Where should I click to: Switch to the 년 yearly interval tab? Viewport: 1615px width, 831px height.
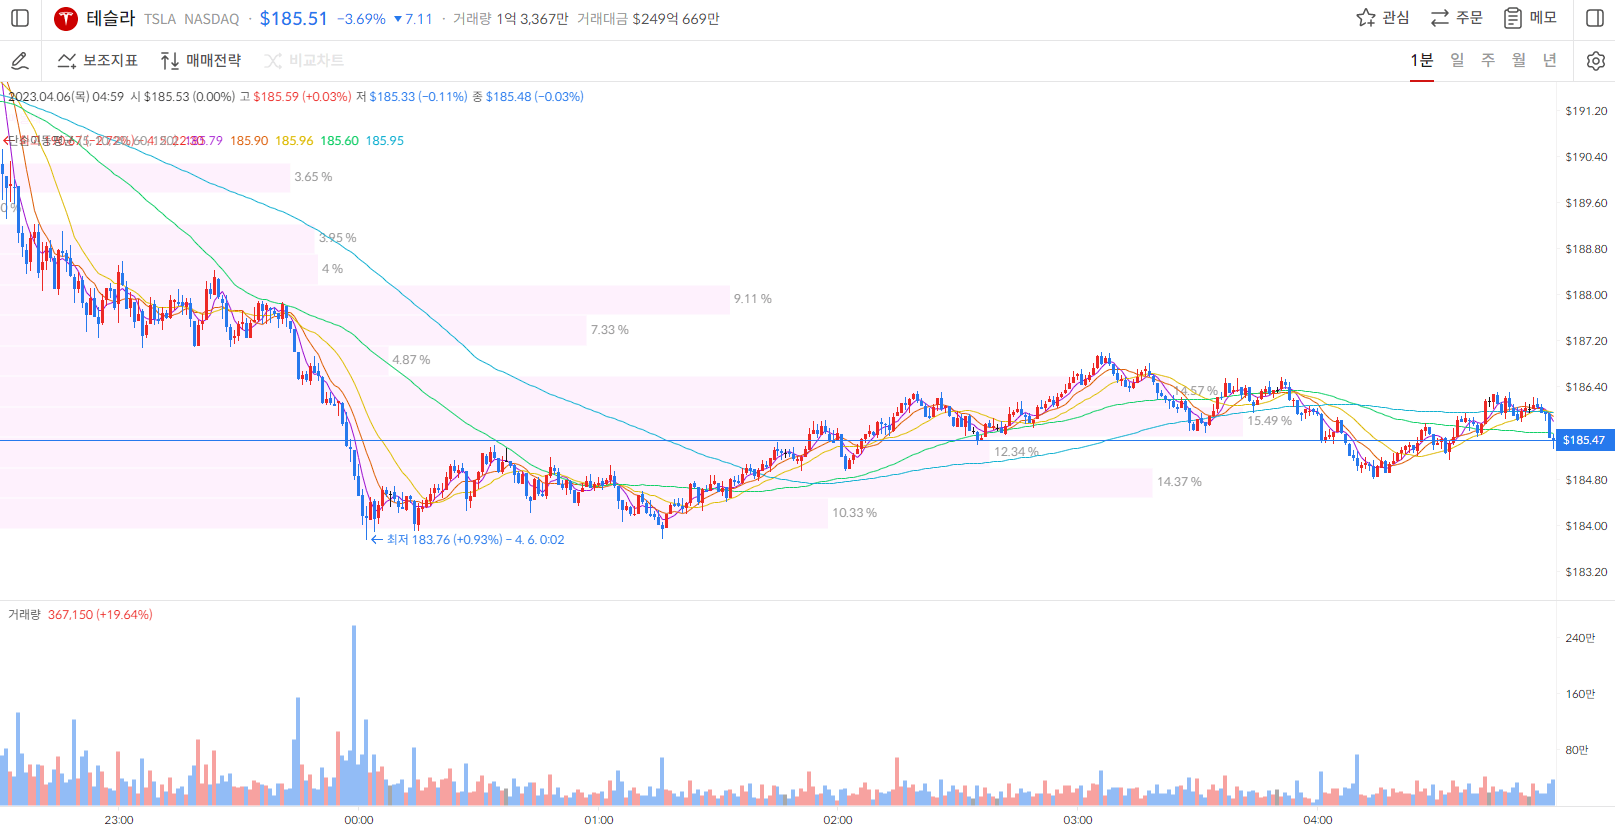pyautogui.click(x=1550, y=61)
